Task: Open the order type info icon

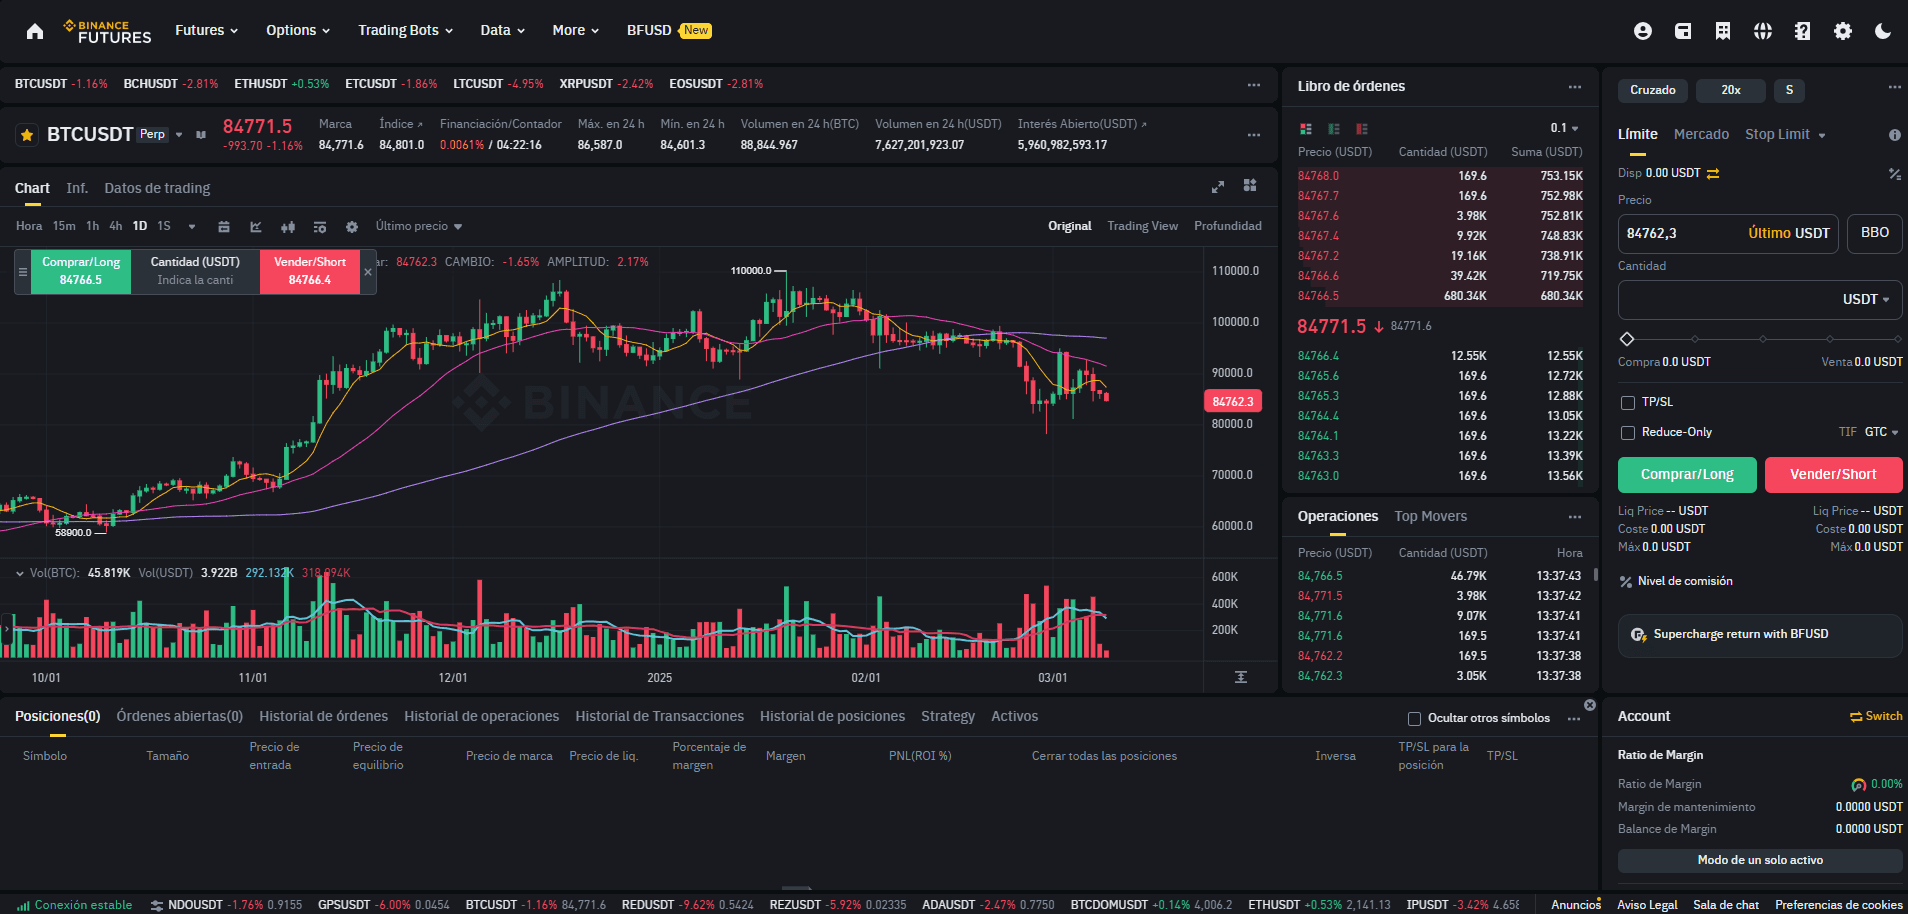Action: (x=1894, y=135)
